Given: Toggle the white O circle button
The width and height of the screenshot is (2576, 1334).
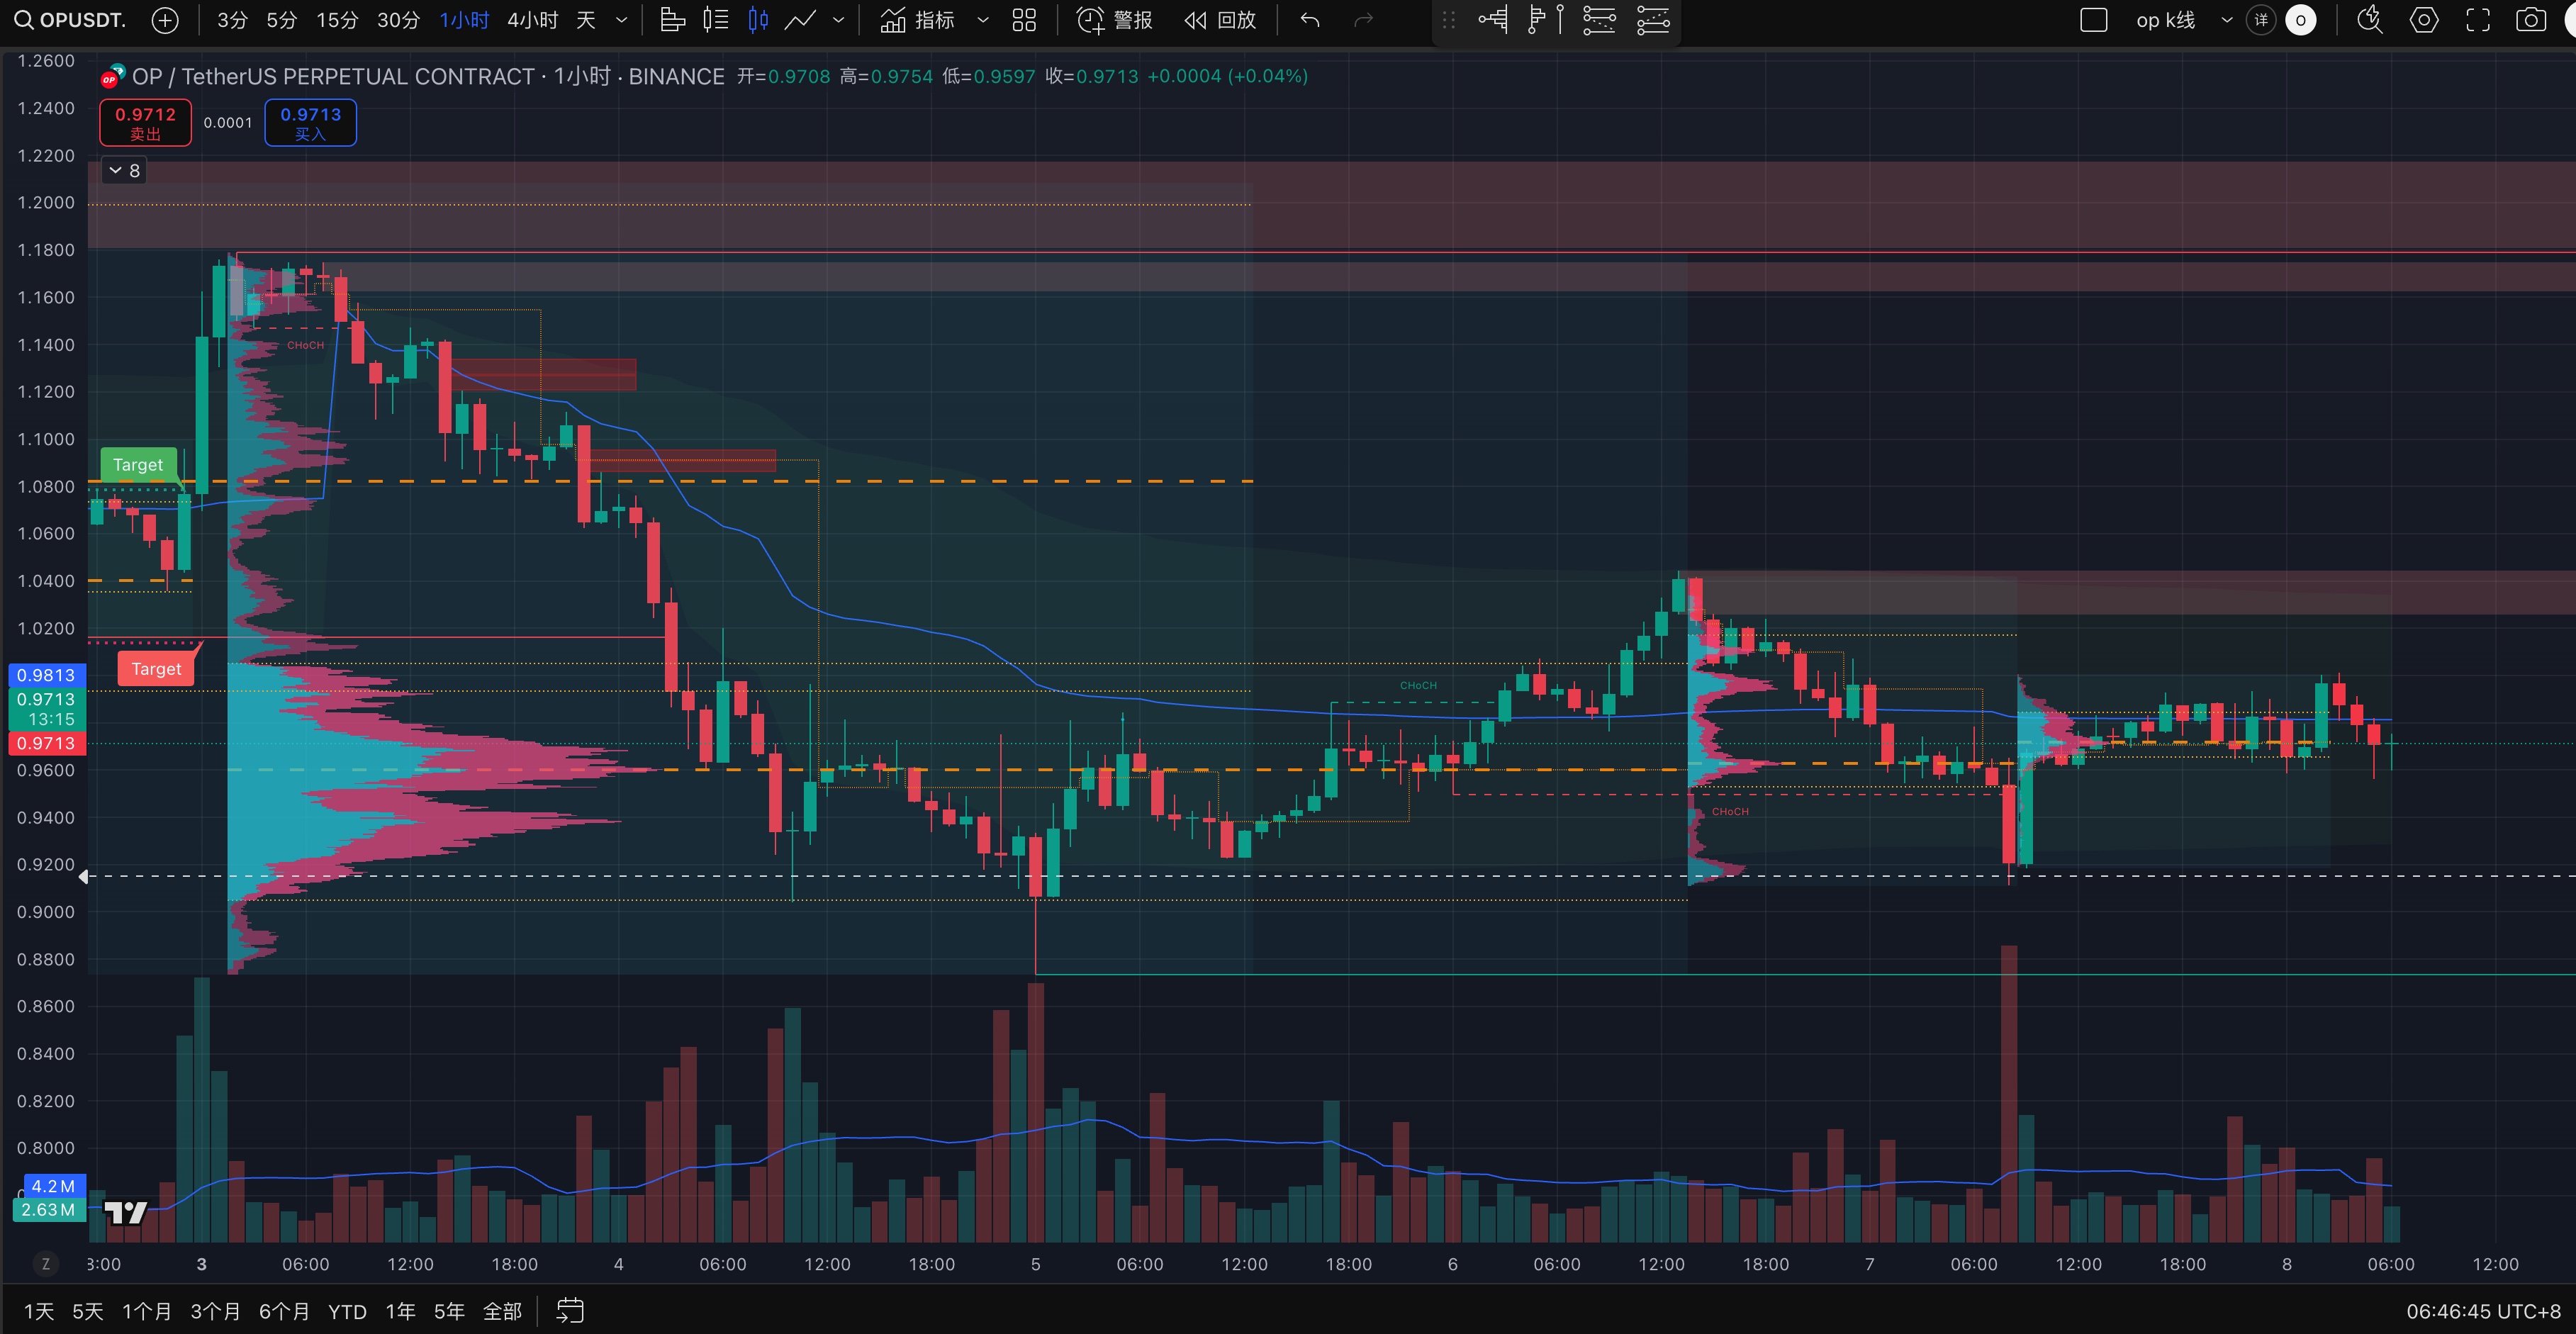Looking at the screenshot, I should point(2301,20).
